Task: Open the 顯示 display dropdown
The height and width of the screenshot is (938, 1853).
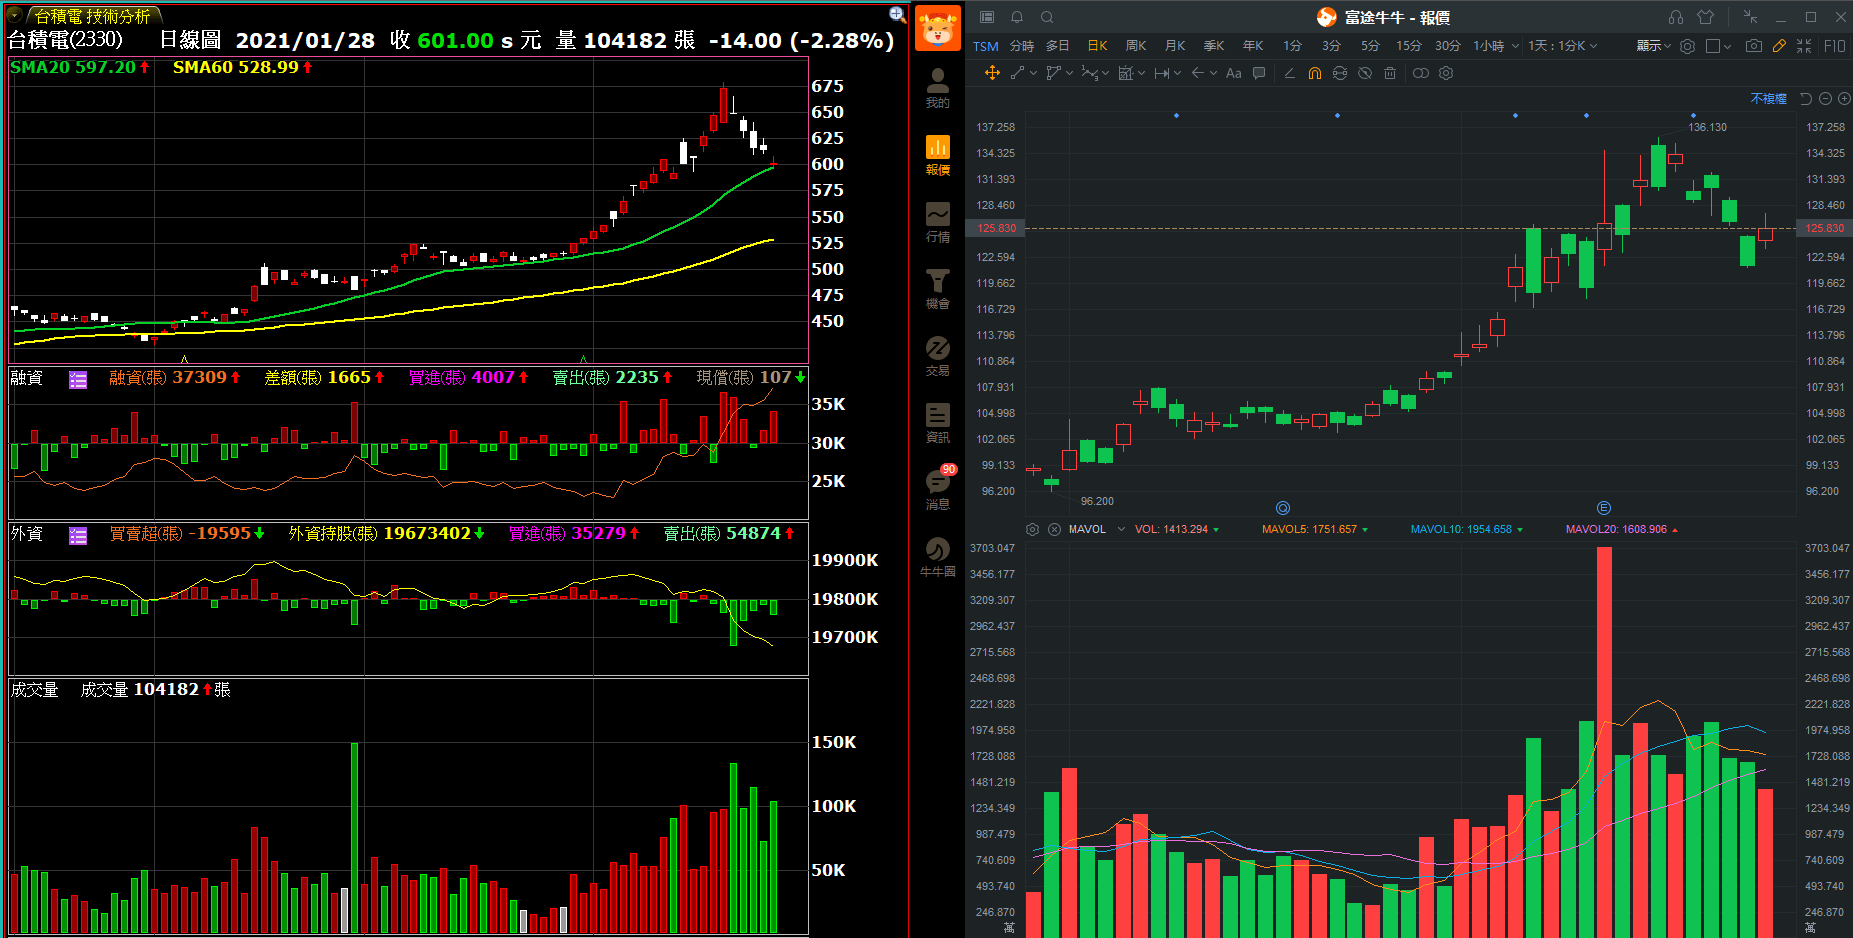Action: tap(1653, 46)
